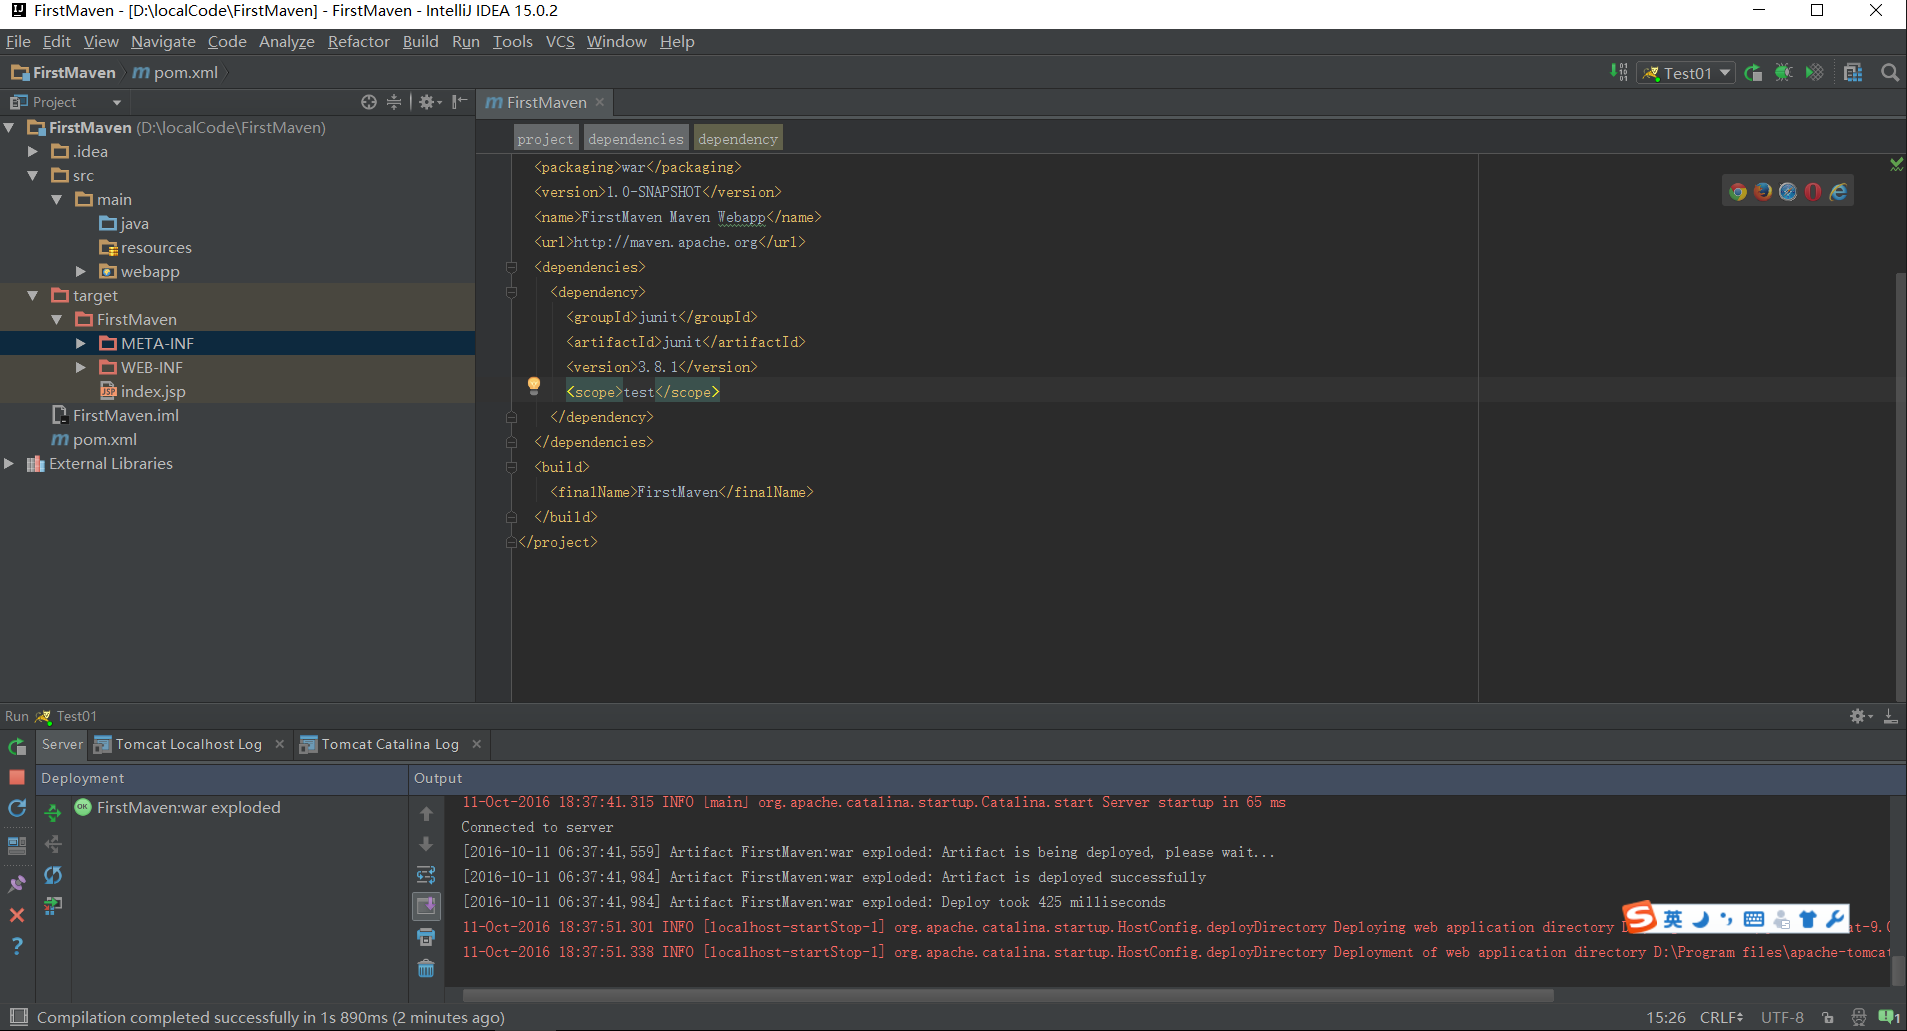
Task: Clear all console output trash icon
Action: pyautogui.click(x=426, y=968)
